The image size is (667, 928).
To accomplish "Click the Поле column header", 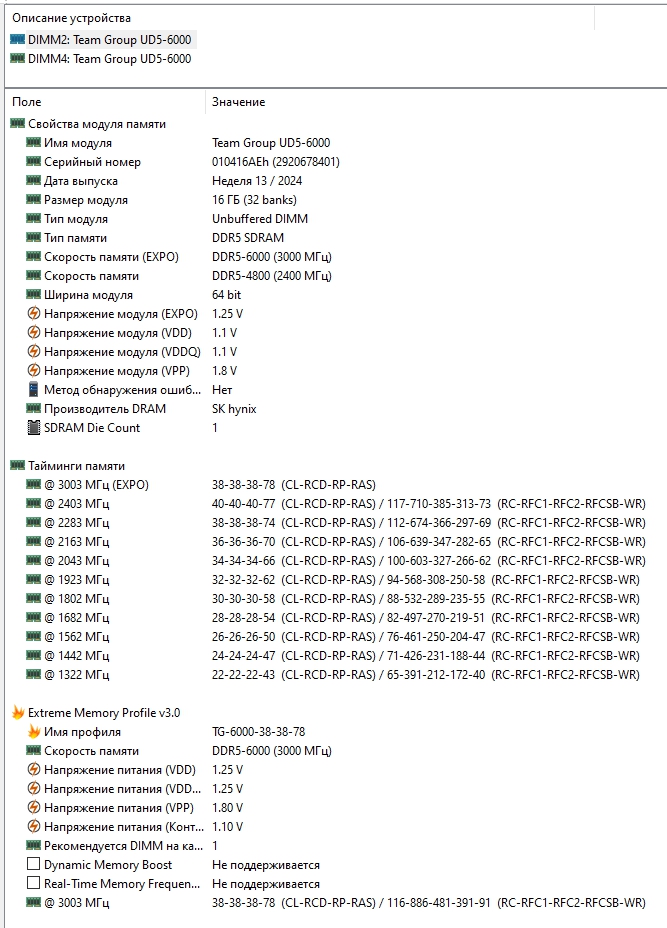I will (x=27, y=102).
